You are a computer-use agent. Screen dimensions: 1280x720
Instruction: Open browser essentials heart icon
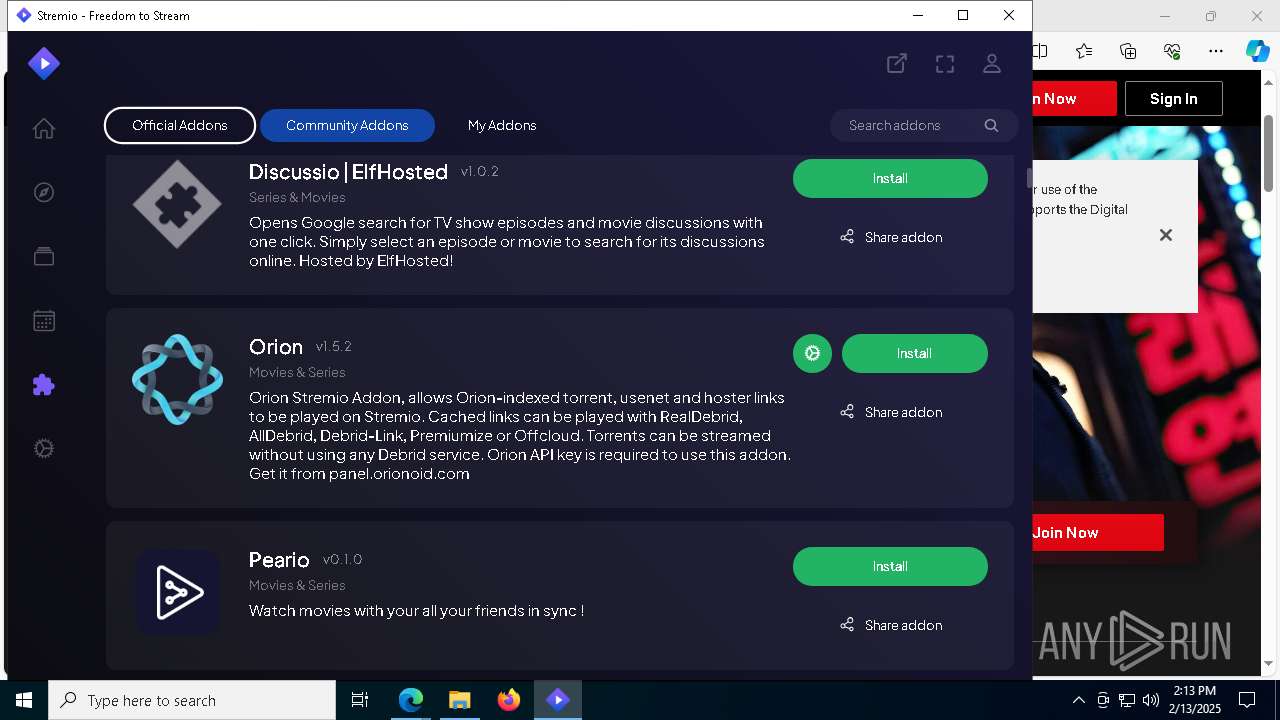1172,51
